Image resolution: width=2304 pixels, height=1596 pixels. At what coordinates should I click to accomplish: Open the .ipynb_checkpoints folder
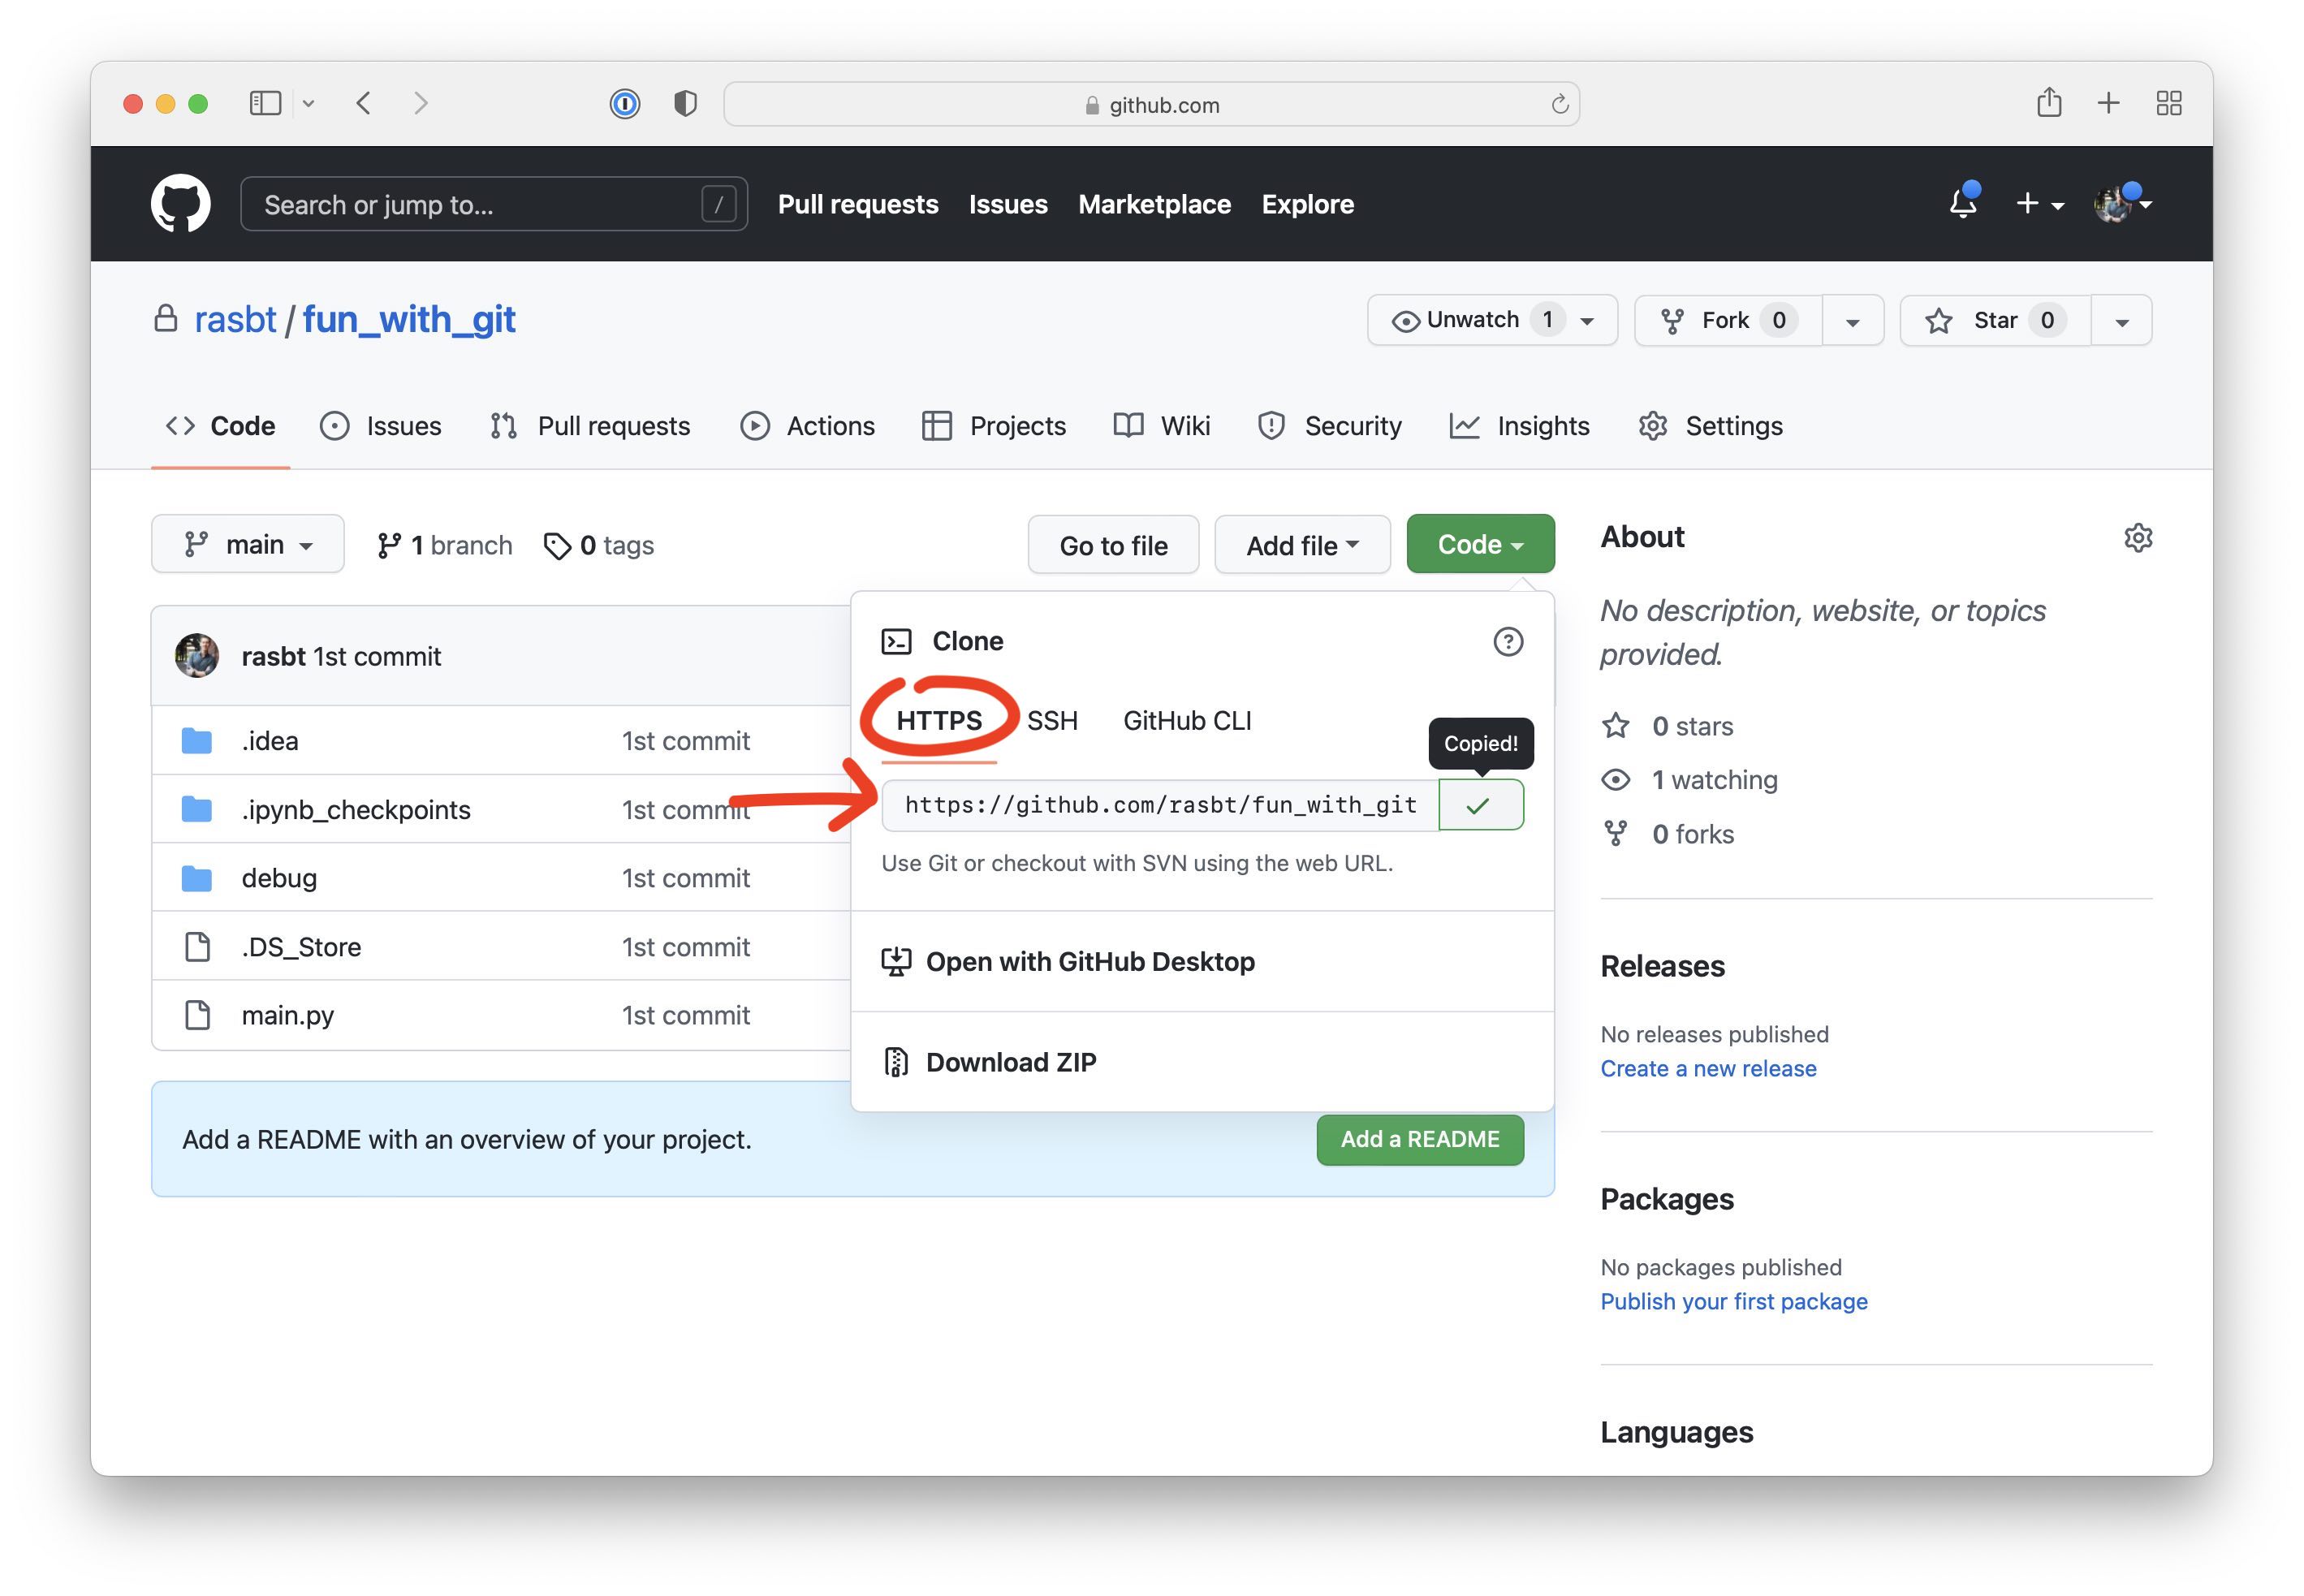coord(356,810)
